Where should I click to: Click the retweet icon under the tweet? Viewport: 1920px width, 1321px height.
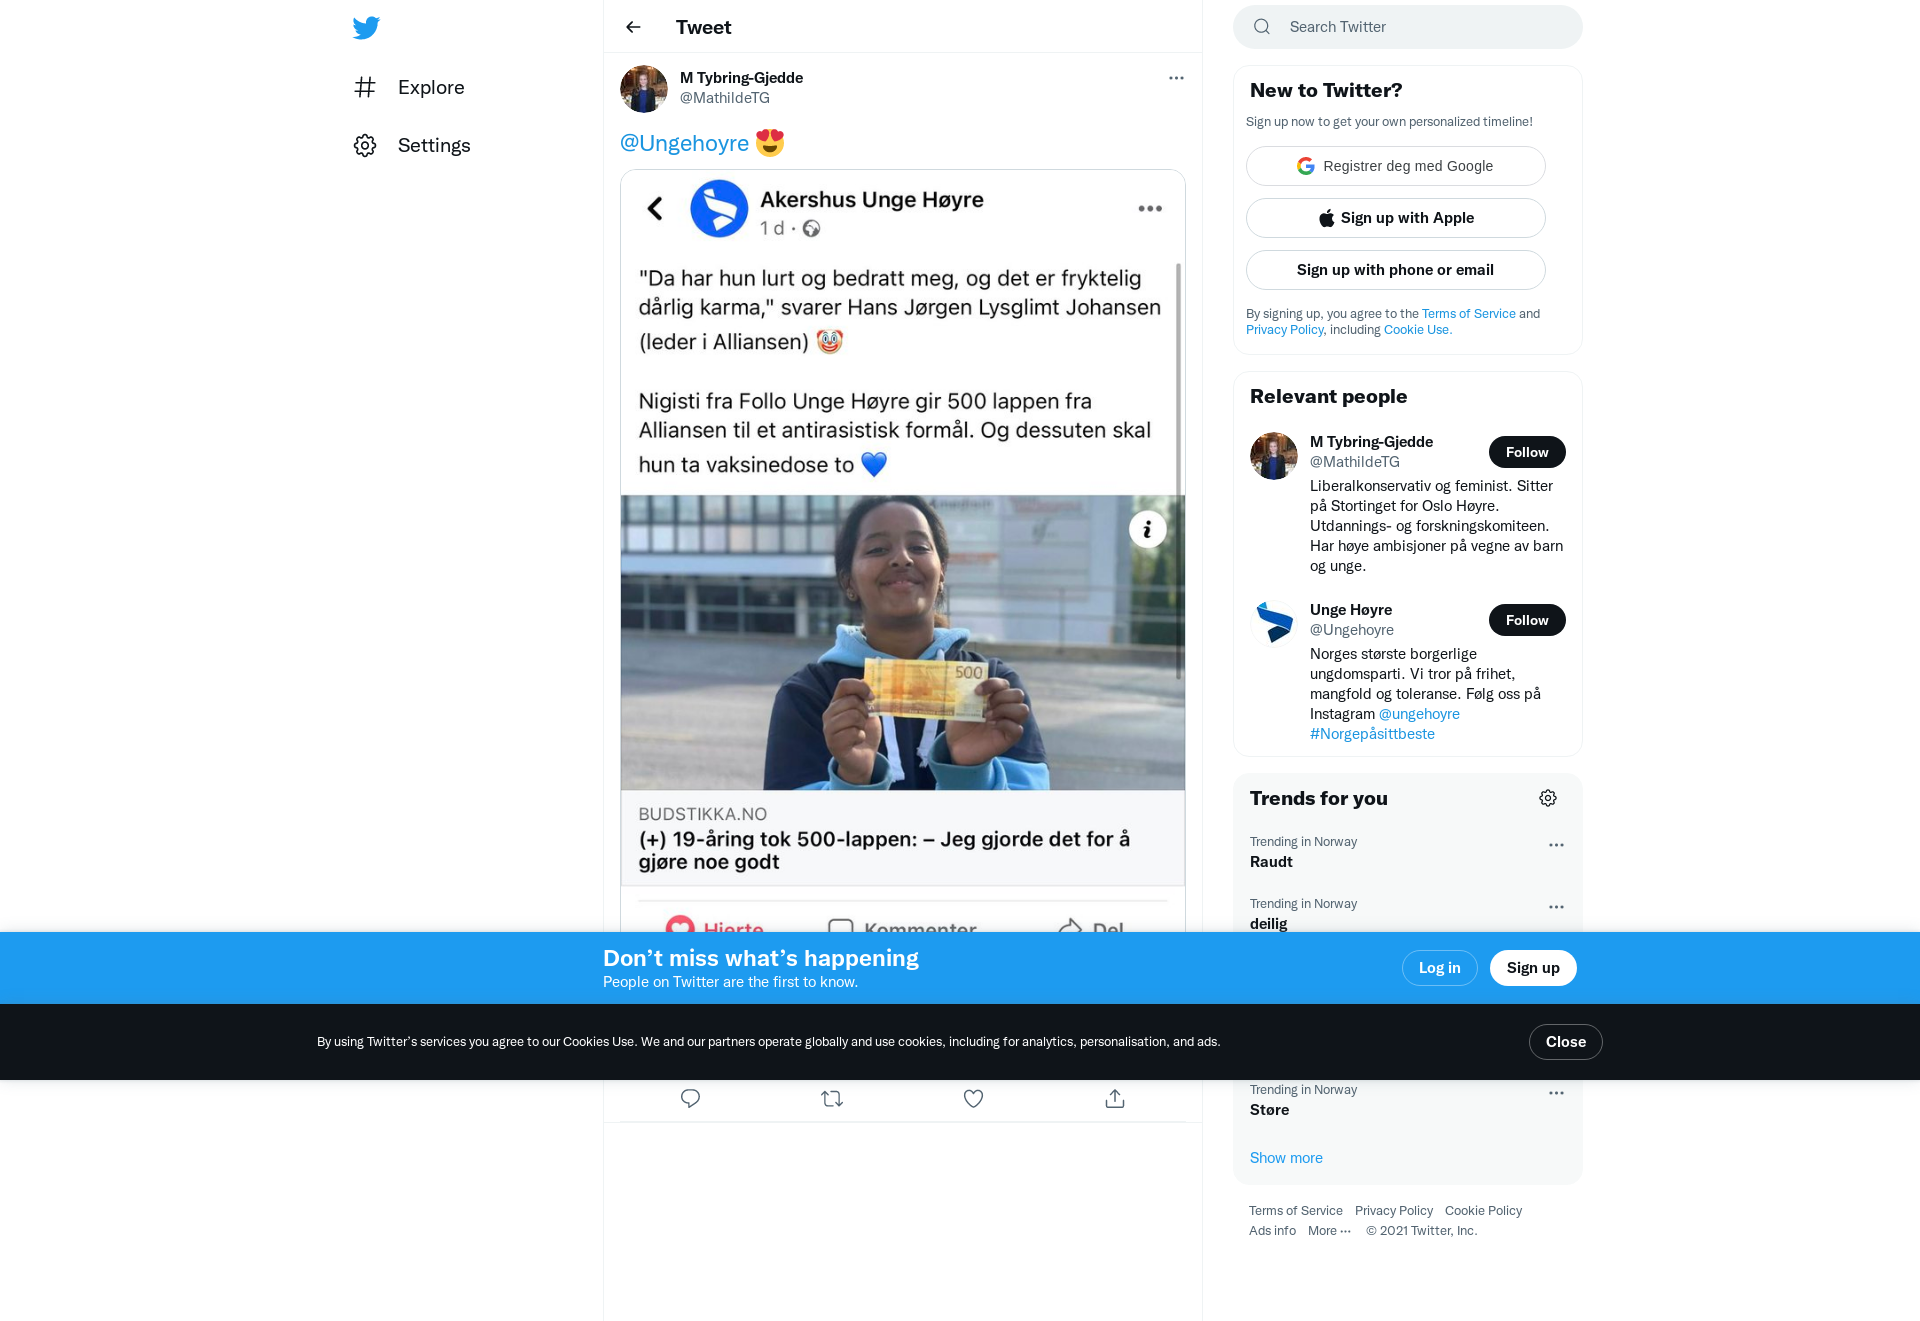pyautogui.click(x=832, y=1099)
